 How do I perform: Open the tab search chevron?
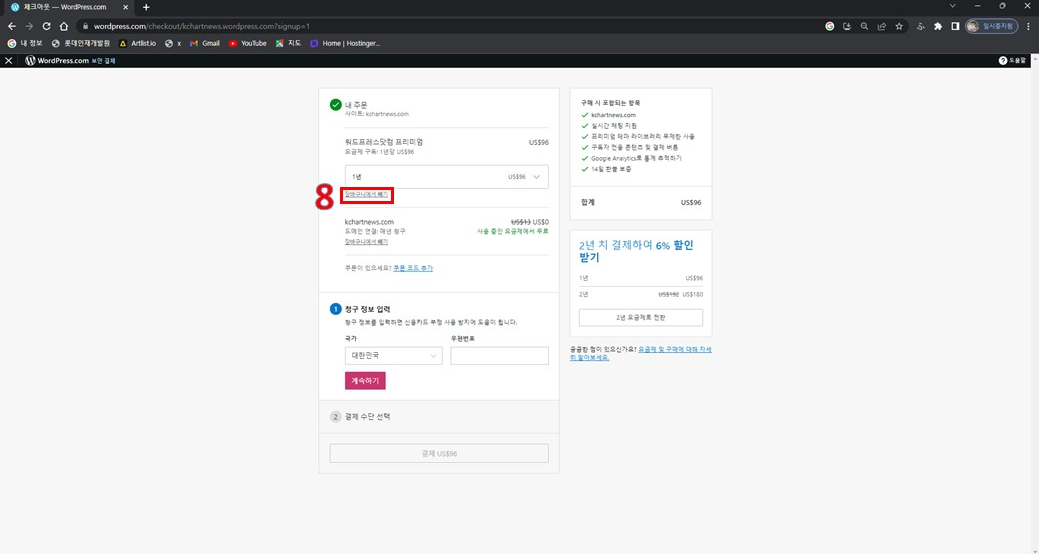[x=953, y=6]
